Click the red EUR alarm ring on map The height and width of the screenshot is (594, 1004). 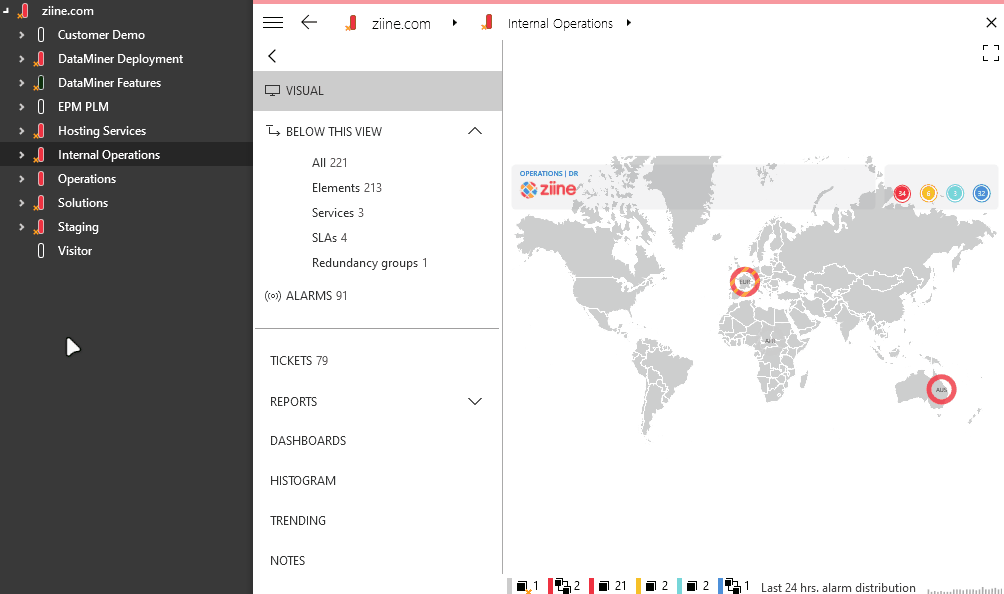[x=745, y=282]
